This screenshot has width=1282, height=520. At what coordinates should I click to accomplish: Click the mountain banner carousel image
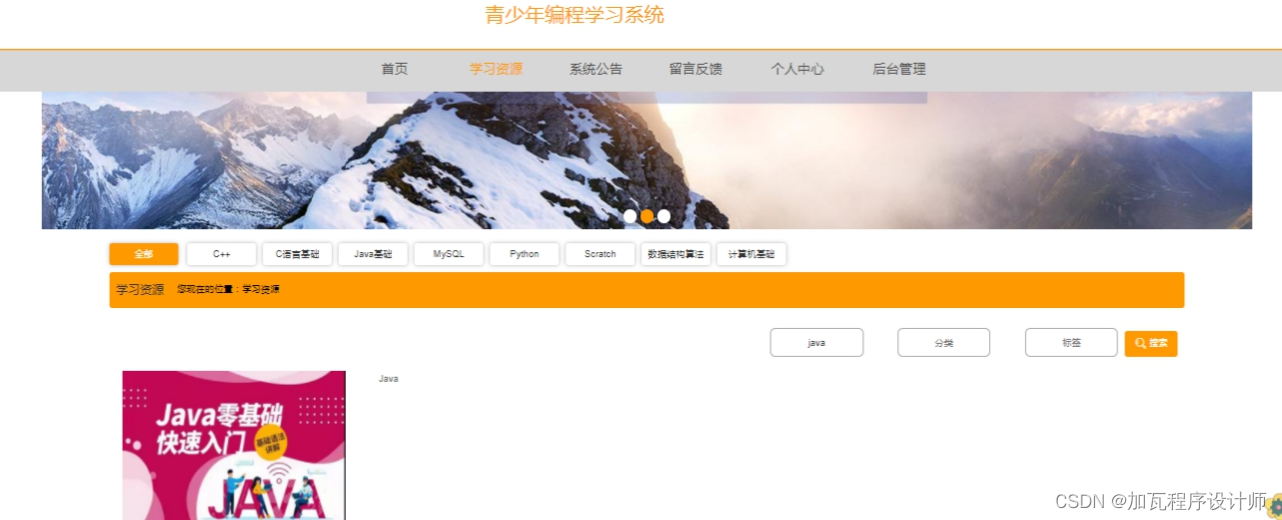646,160
